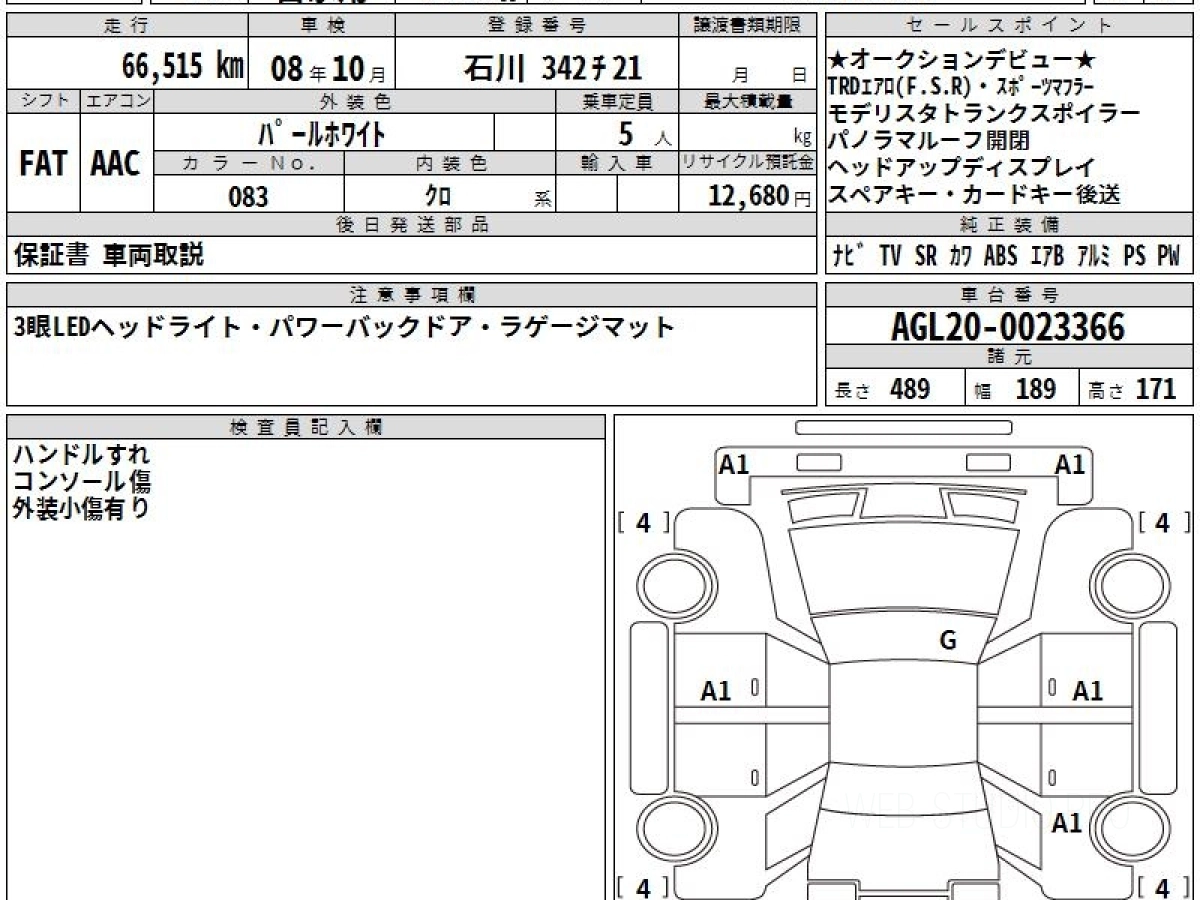Screen dimensions: 1200x900
Task: Select the 3眼LEDヘッドライト notes line
Action: point(344,327)
